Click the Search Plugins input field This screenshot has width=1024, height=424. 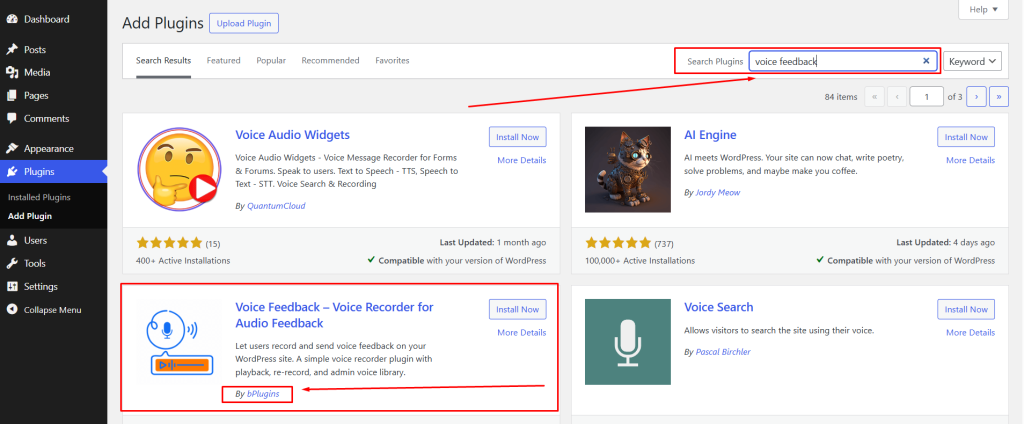point(833,61)
